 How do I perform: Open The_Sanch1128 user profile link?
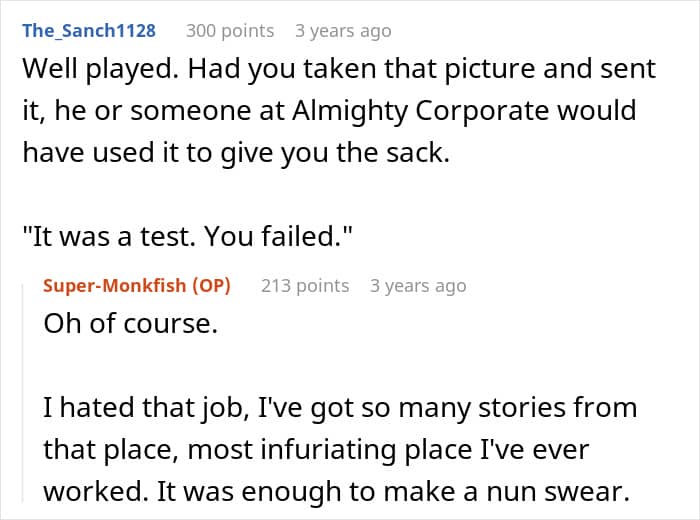89,31
